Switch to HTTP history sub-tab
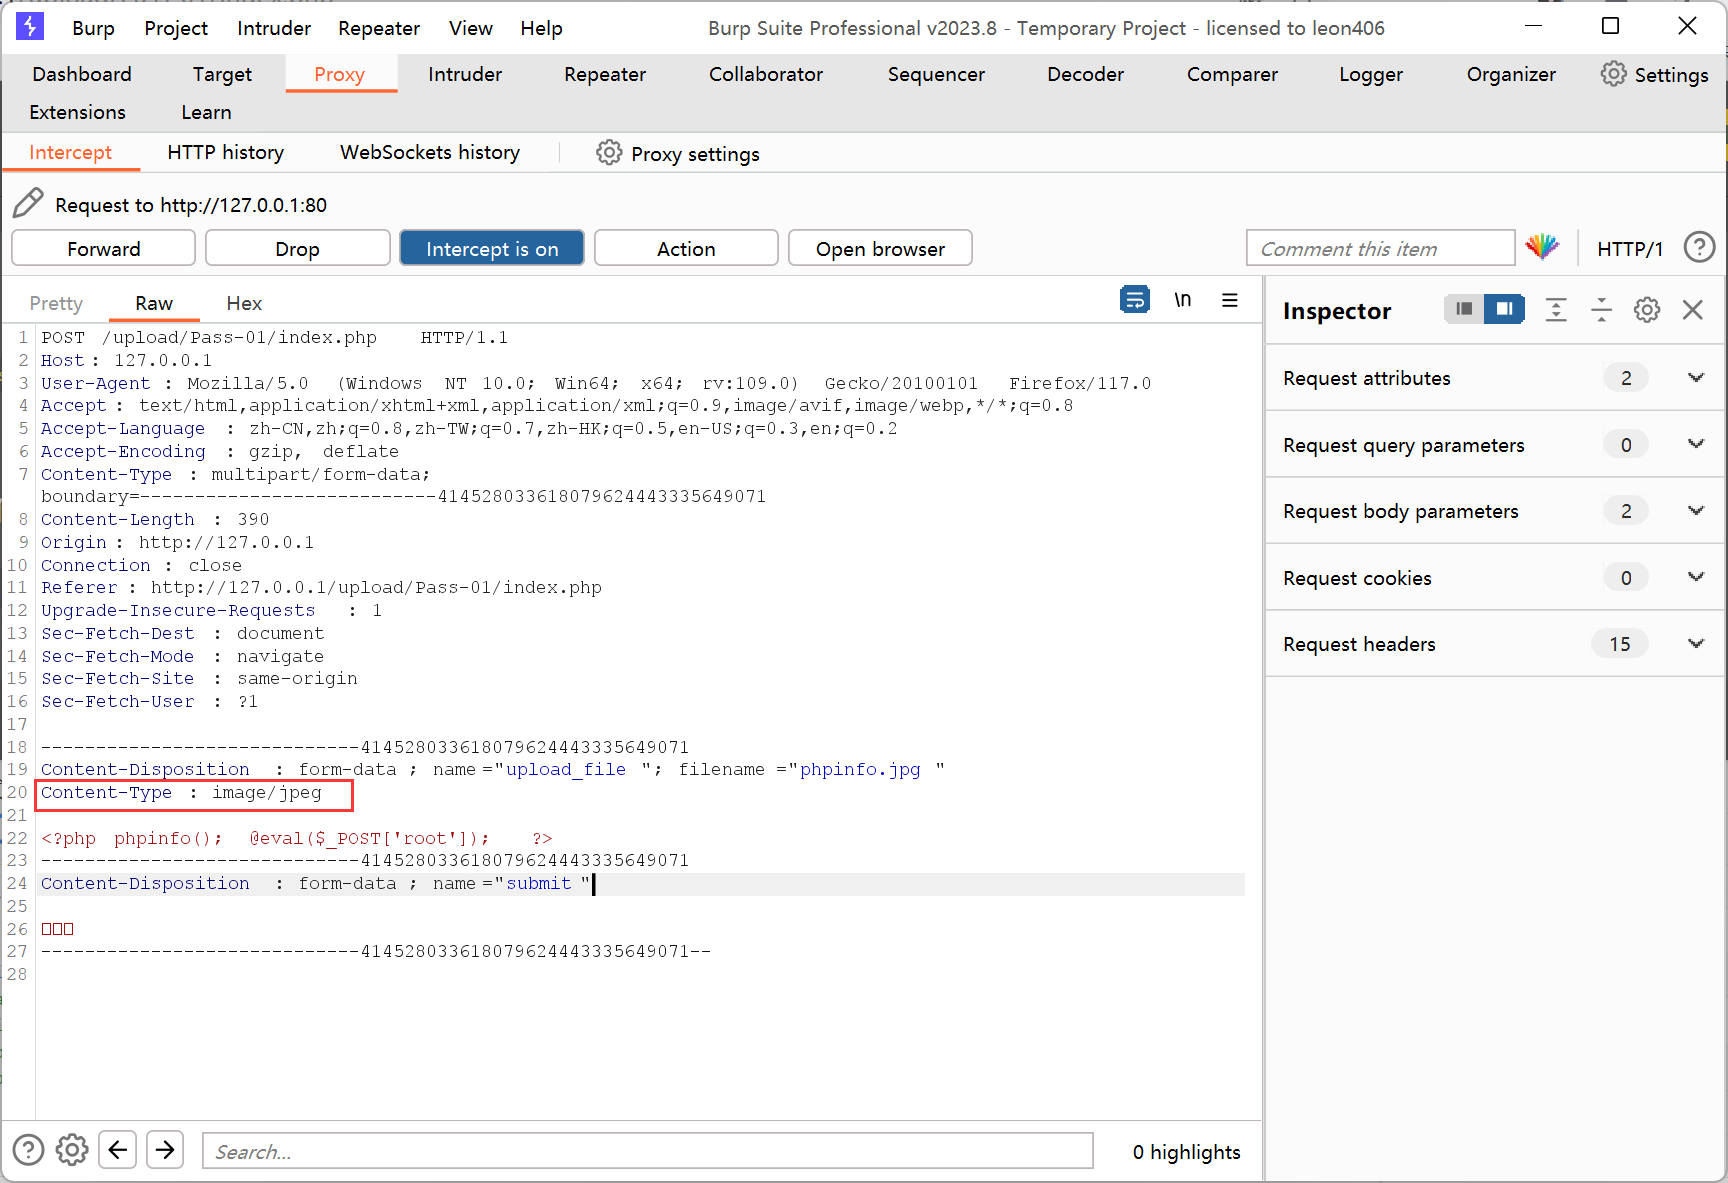The width and height of the screenshot is (1728, 1183). click(226, 152)
